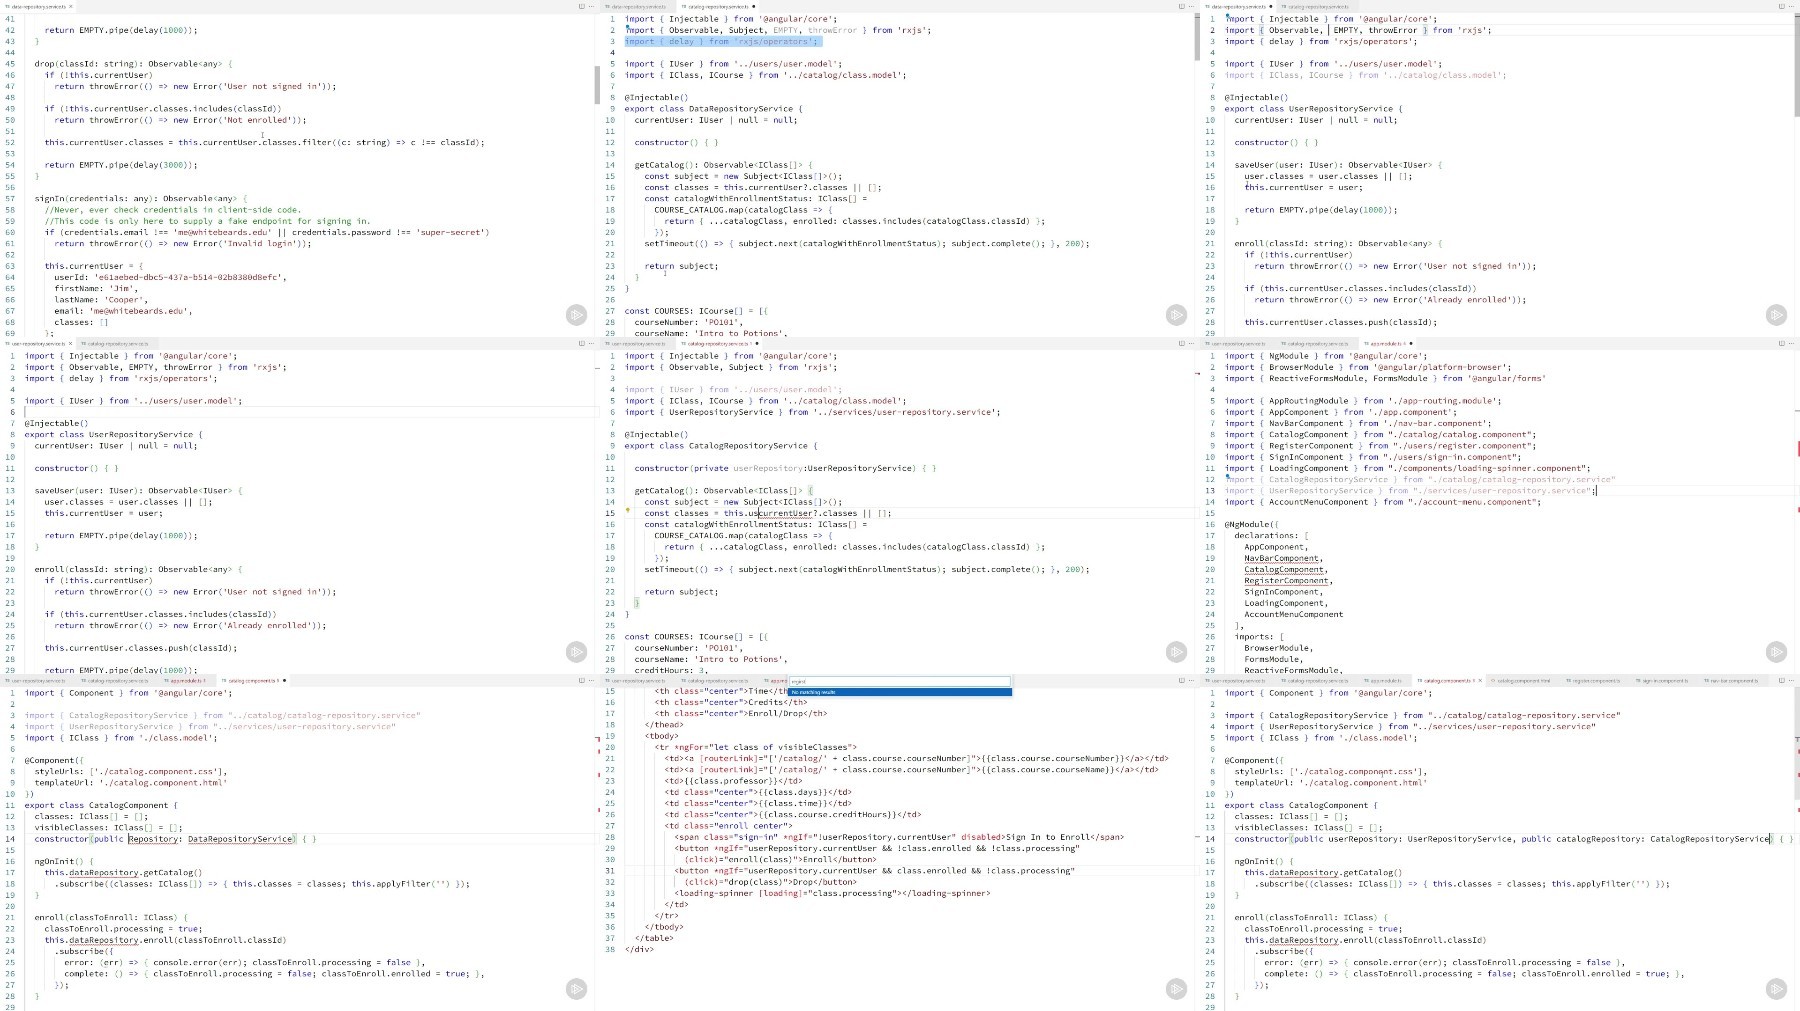Click the '<tr *ngFor="let class of visibleClasses">' line
Screen dimensions: 1800x1011
(756, 747)
